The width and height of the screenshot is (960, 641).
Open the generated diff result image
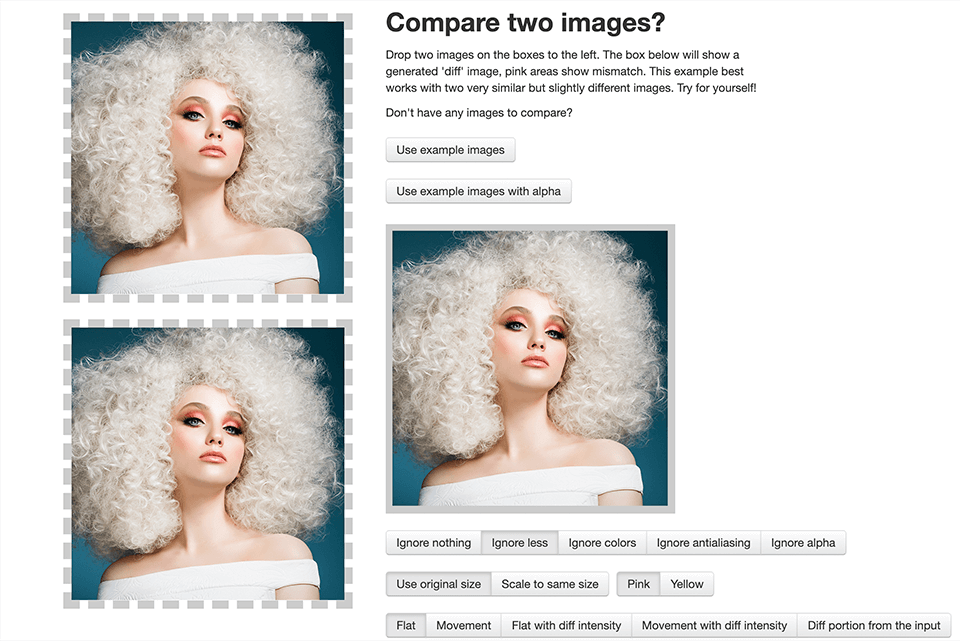pos(530,368)
